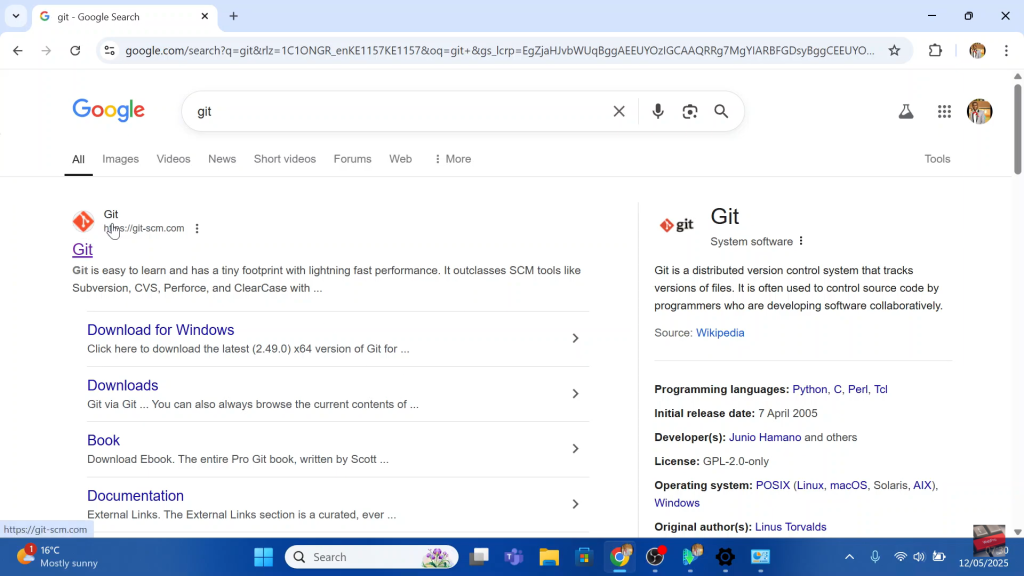Screen dimensions: 1024x576
Task: Open Wikipedia source link
Action: click(x=720, y=332)
